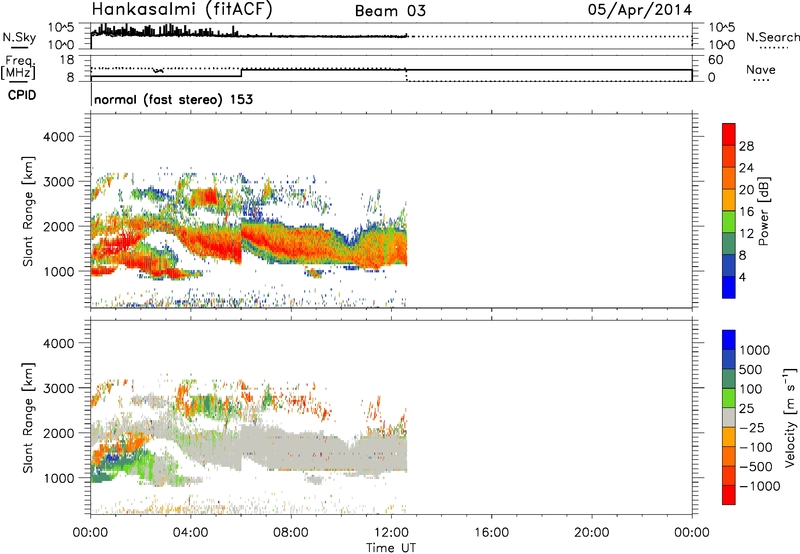800x554 pixels.
Task: Click the 18 frequency axis label
Action: (x=67, y=60)
